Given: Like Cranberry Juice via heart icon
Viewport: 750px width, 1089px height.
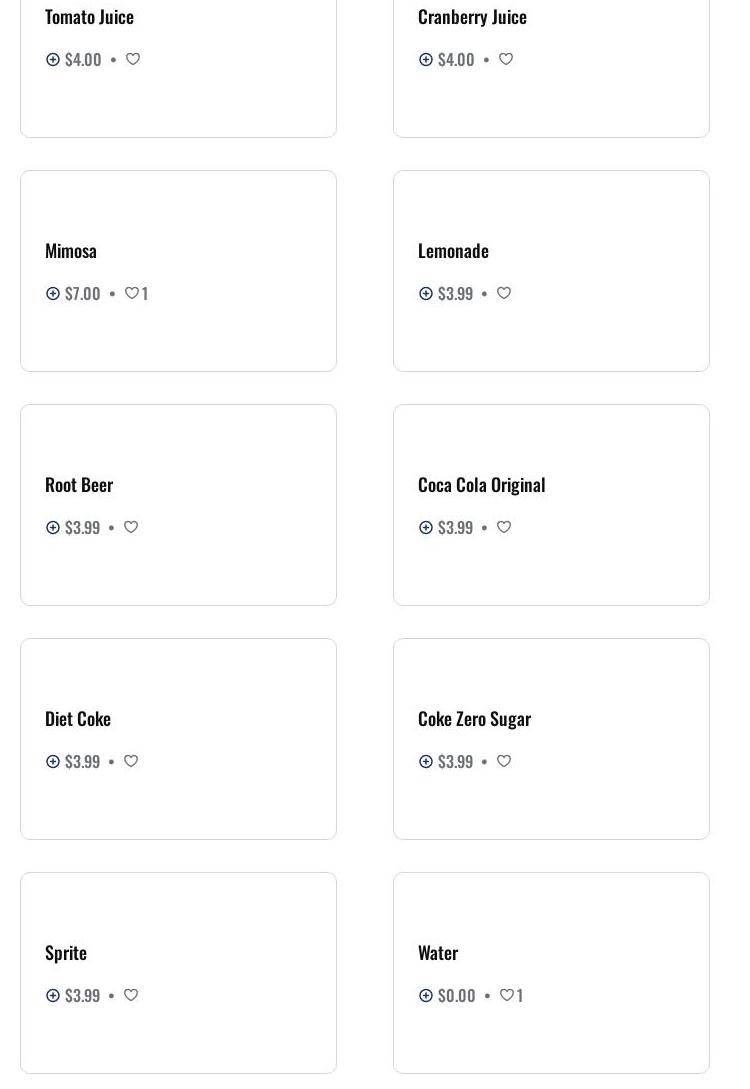Looking at the screenshot, I should [506, 59].
